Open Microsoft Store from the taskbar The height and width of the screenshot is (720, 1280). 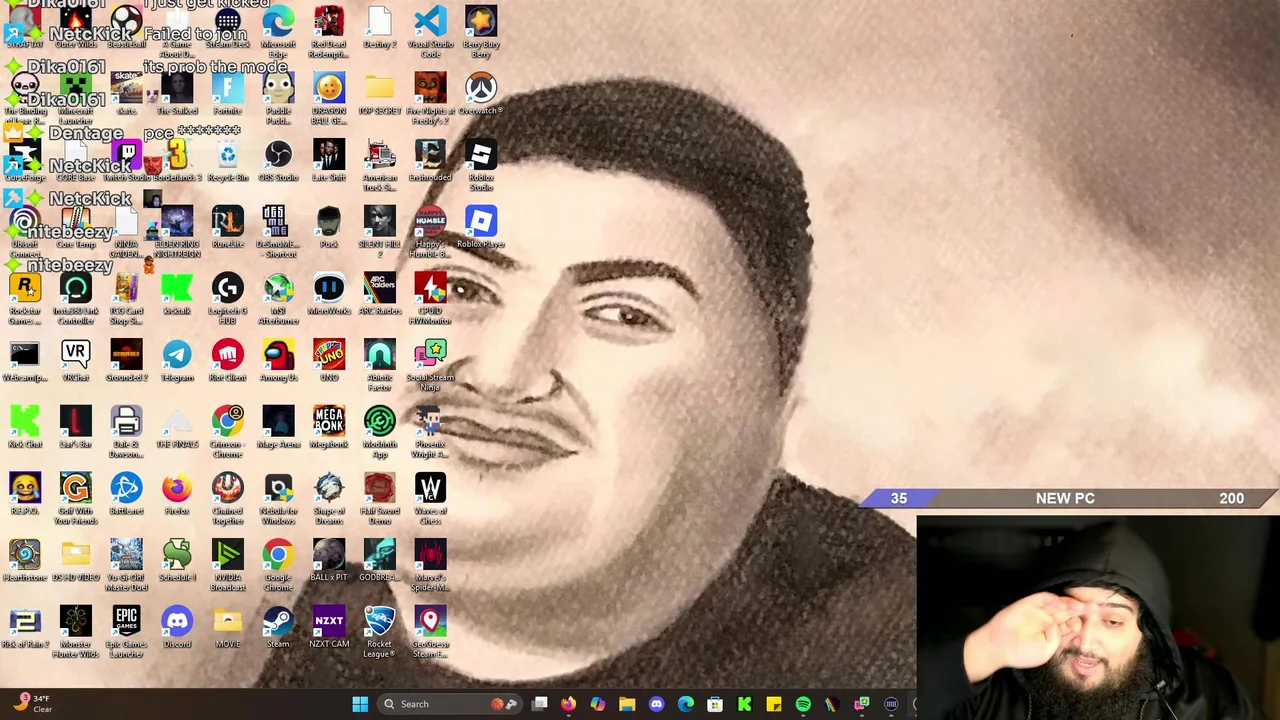point(715,704)
